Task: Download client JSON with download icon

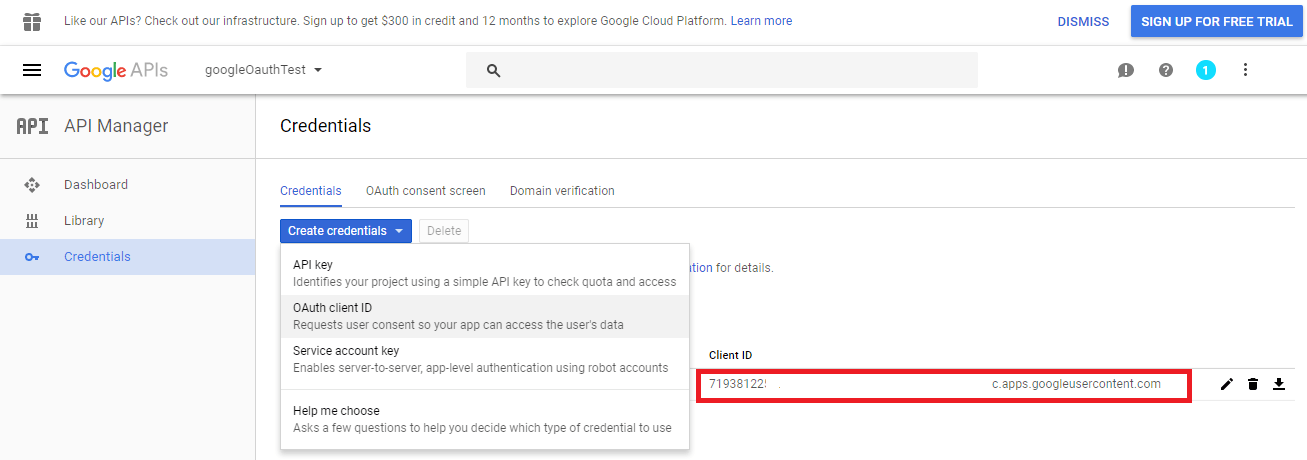Action: [1279, 384]
